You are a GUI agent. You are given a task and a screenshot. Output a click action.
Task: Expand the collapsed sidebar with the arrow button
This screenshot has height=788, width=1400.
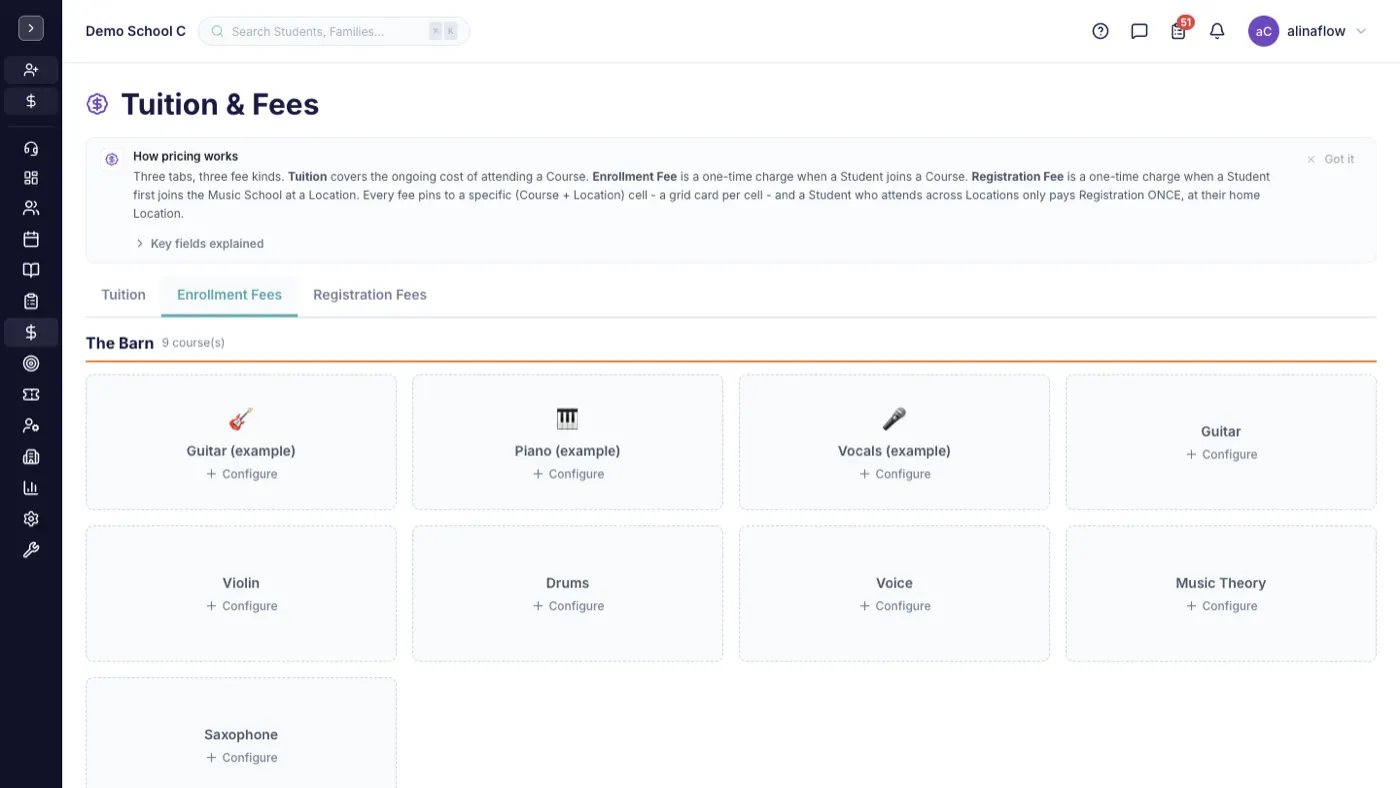coord(31,28)
